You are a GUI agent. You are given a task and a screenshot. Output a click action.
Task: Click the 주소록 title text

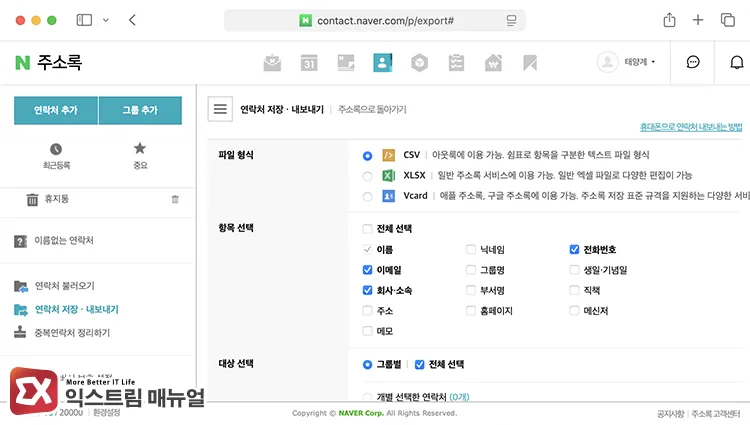60,63
